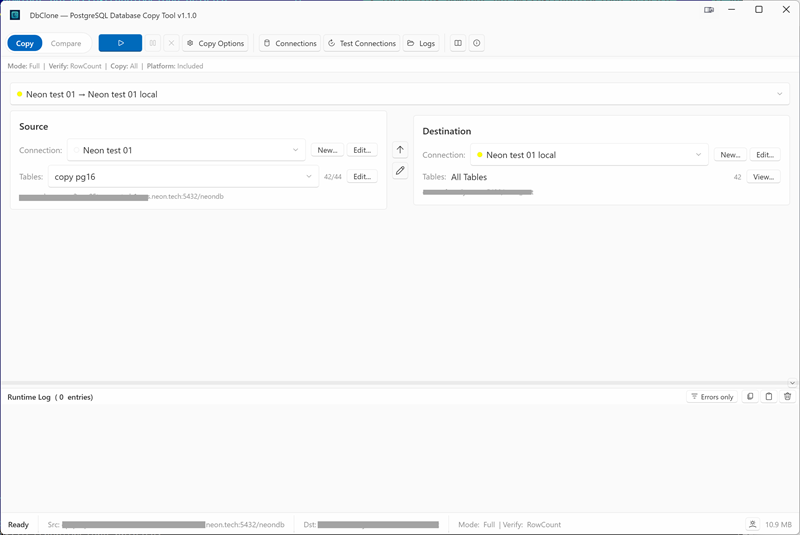Click the 'All Tables' text in Destination
800x535 pixels.
(x=469, y=177)
